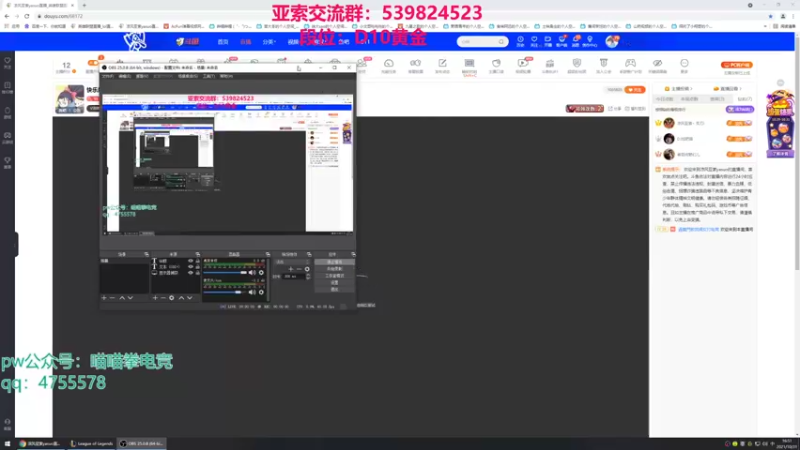
Task: Open the sixth OBS menu bar item
Action: click(x=209, y=76)
